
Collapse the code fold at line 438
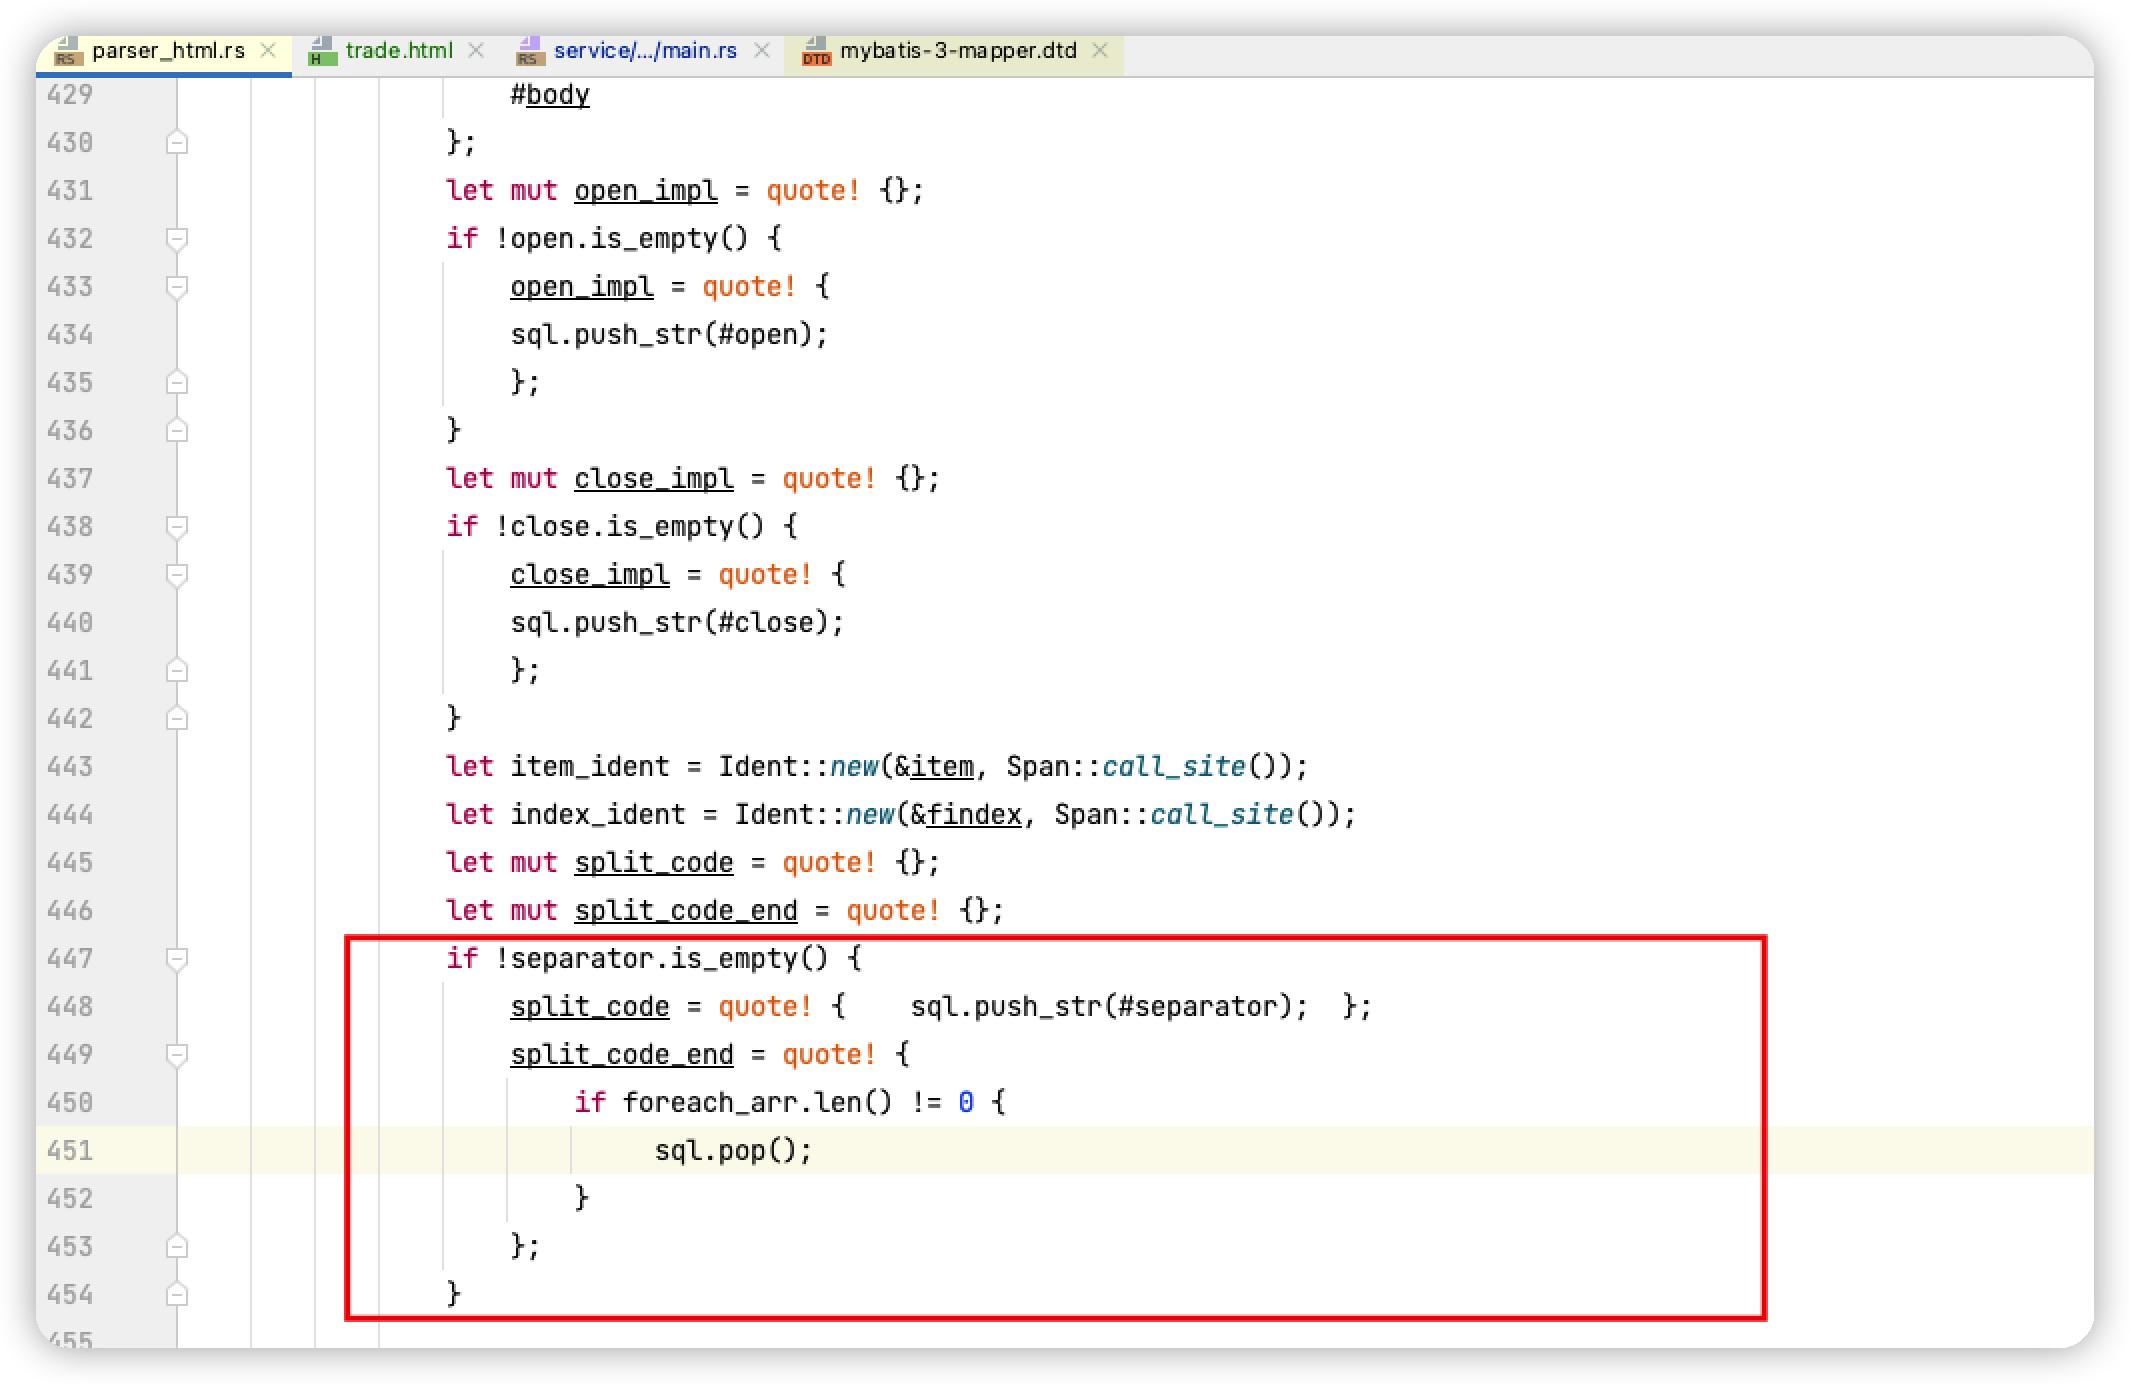point(176,525)
